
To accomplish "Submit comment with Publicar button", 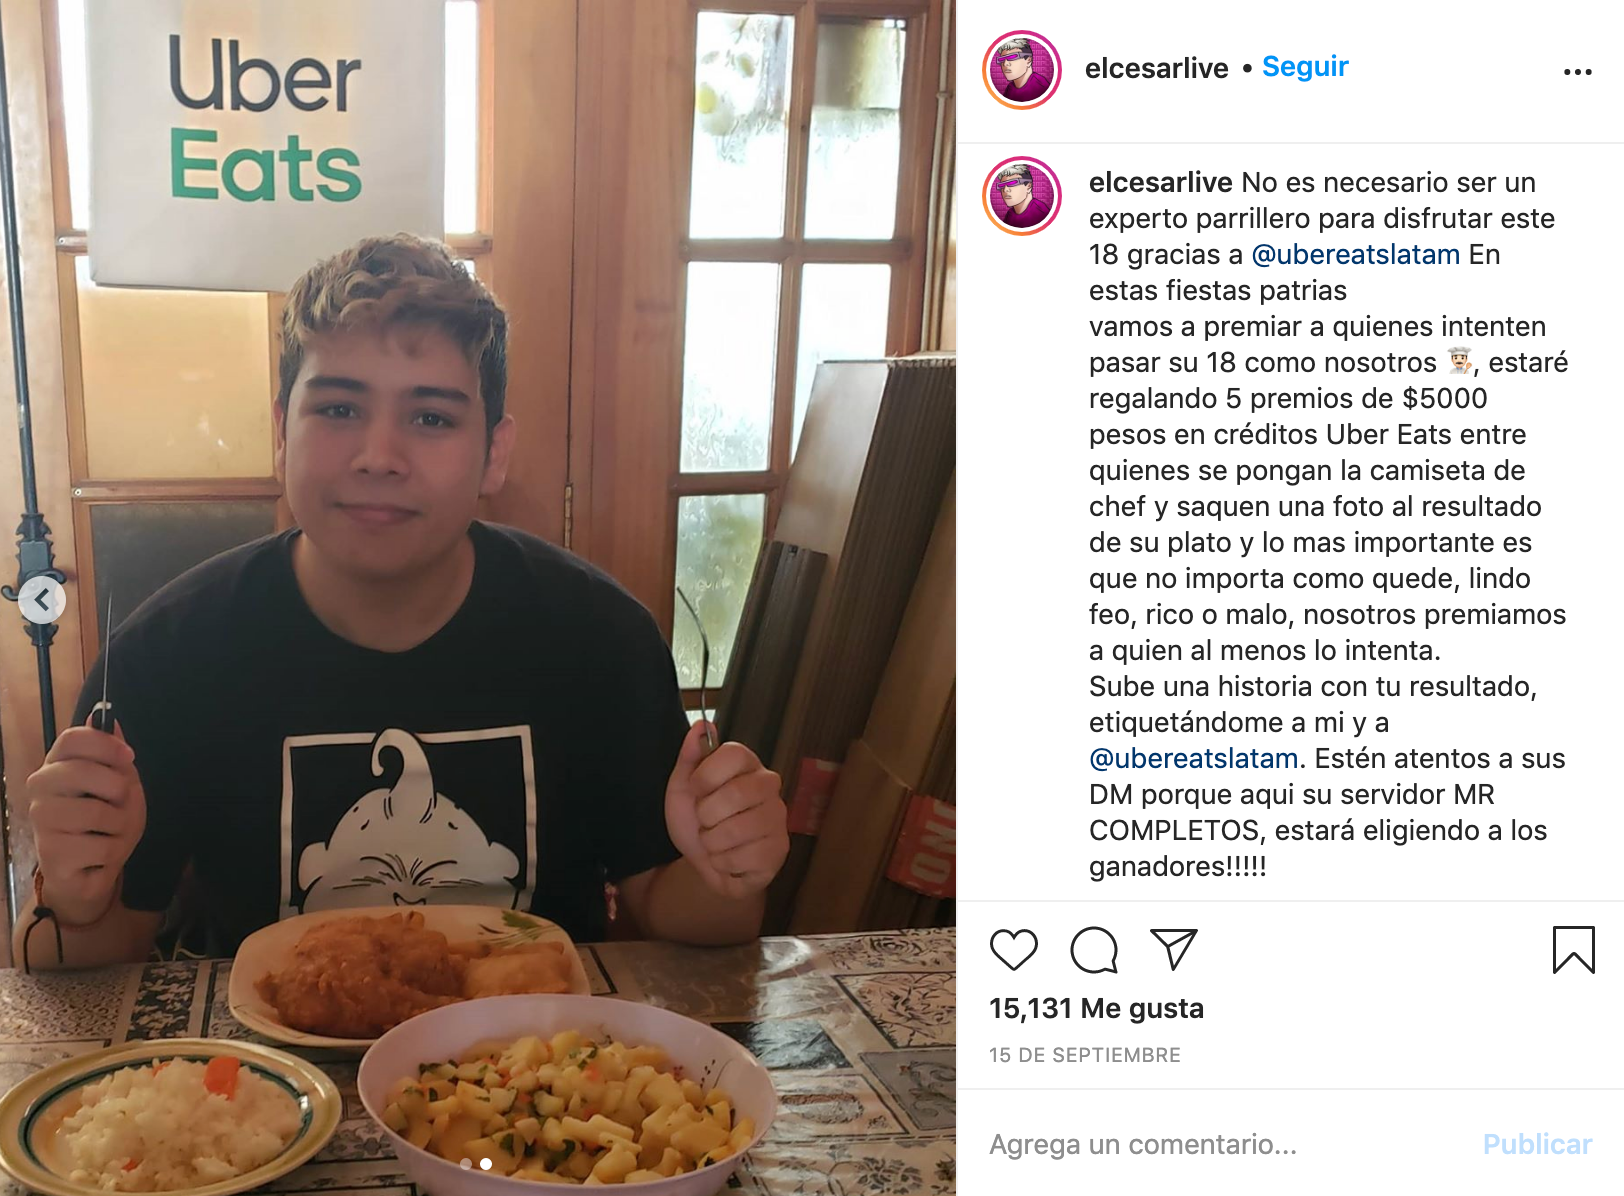I will pos(1537,1144).
